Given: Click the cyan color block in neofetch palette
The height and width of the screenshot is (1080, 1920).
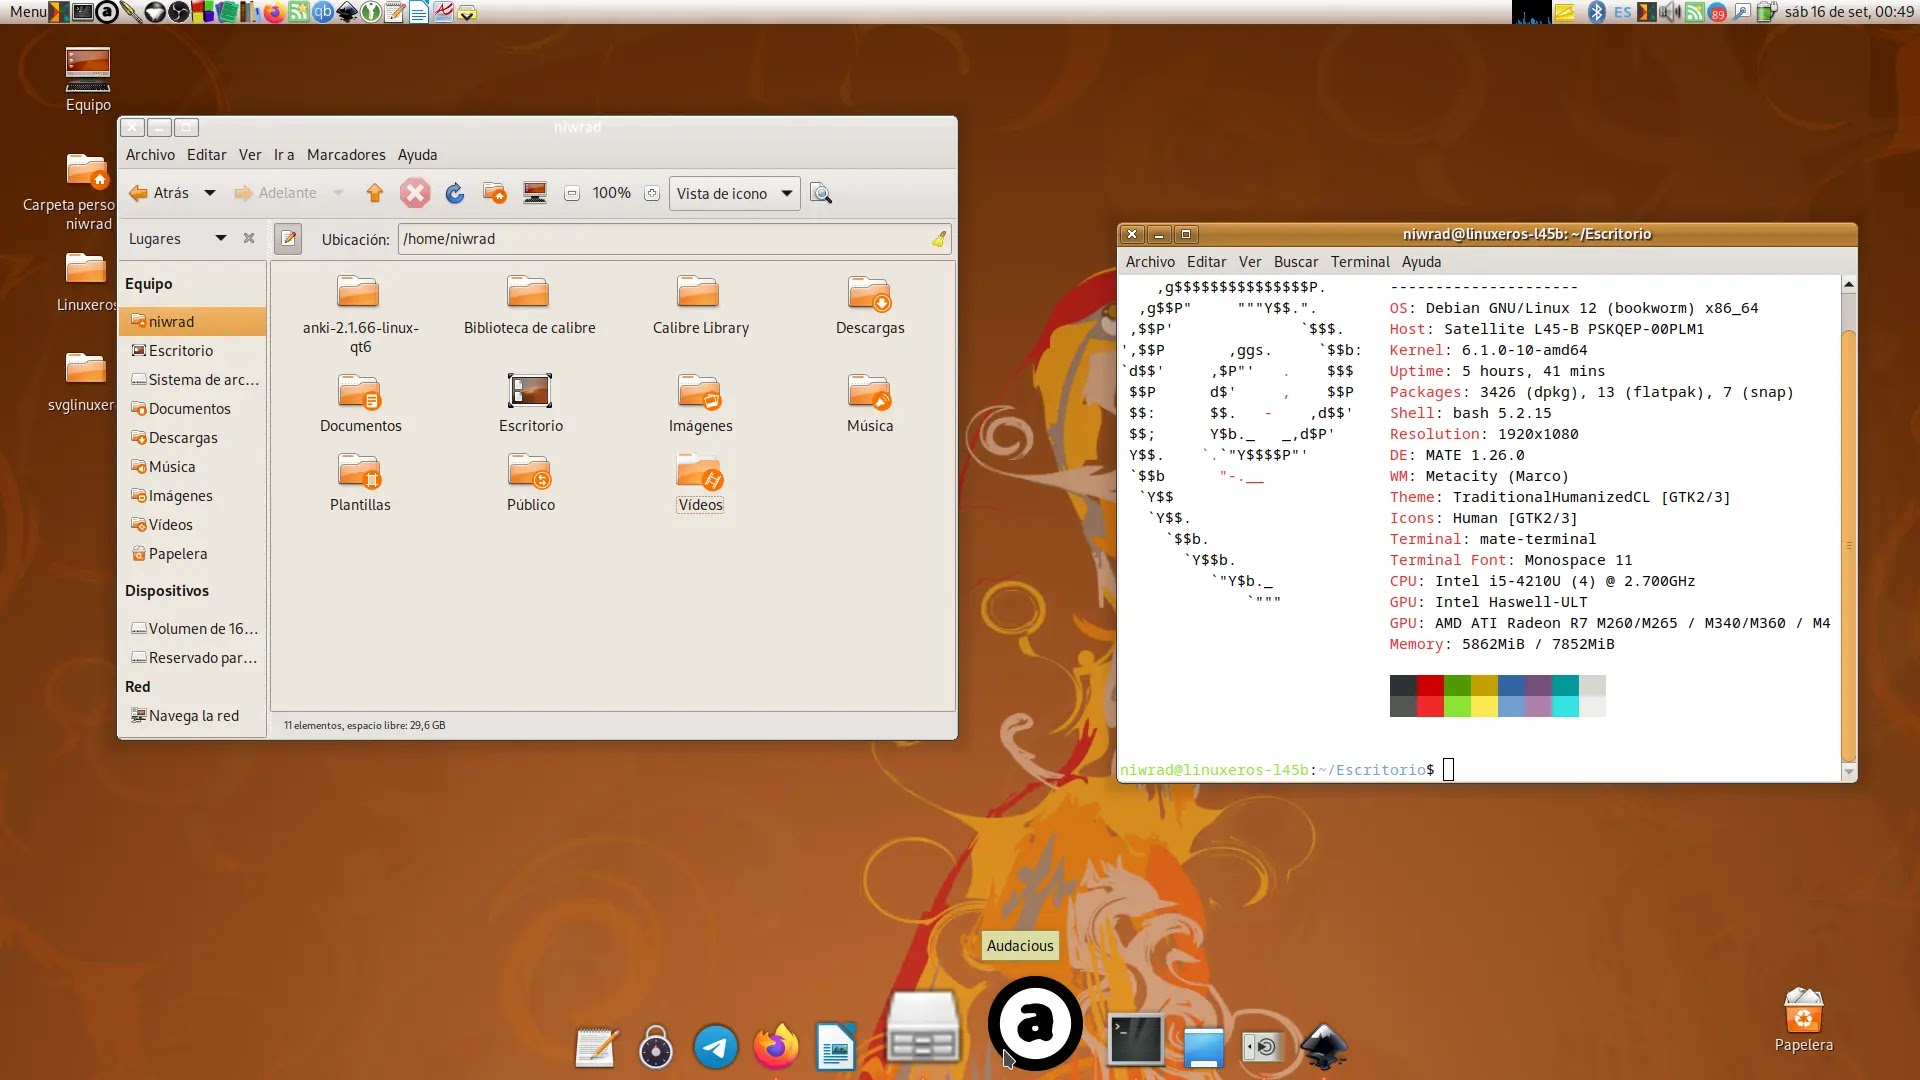Looking at the screenshot, I should (x=1565, y=696).
